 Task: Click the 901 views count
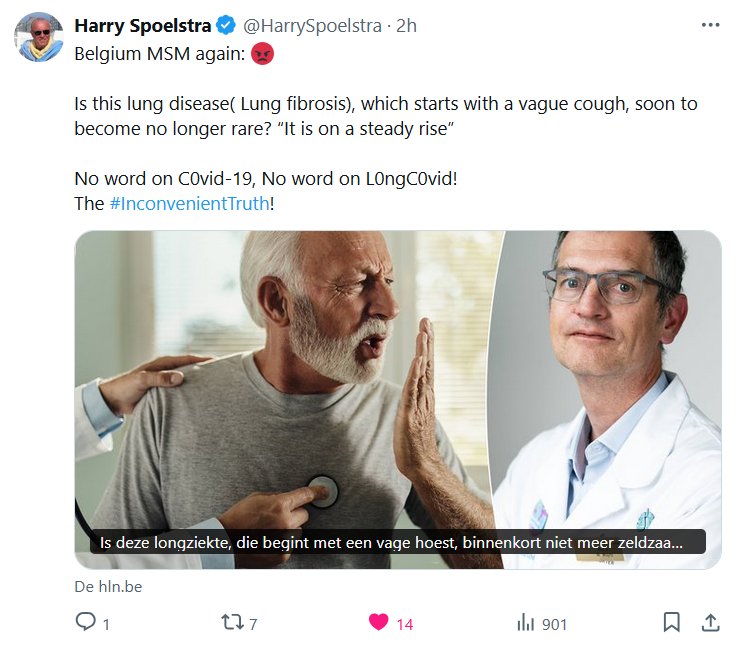click(554, 624)
